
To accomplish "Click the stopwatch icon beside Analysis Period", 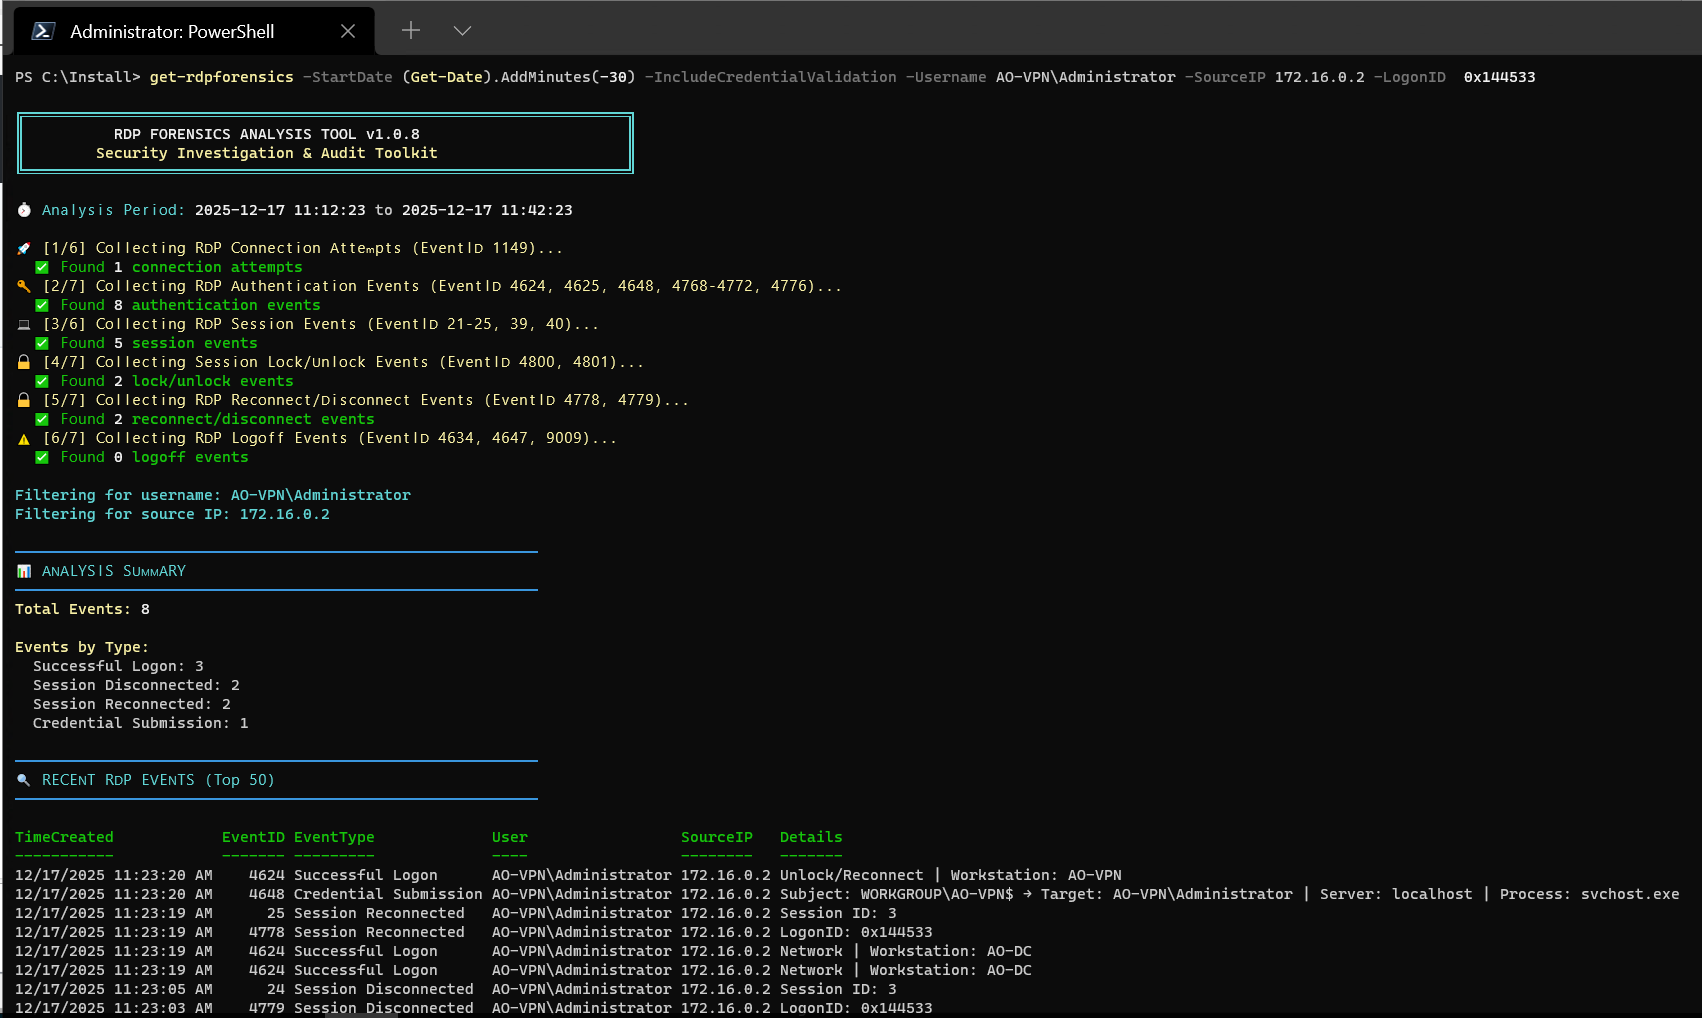I will (x=24, y=210).
